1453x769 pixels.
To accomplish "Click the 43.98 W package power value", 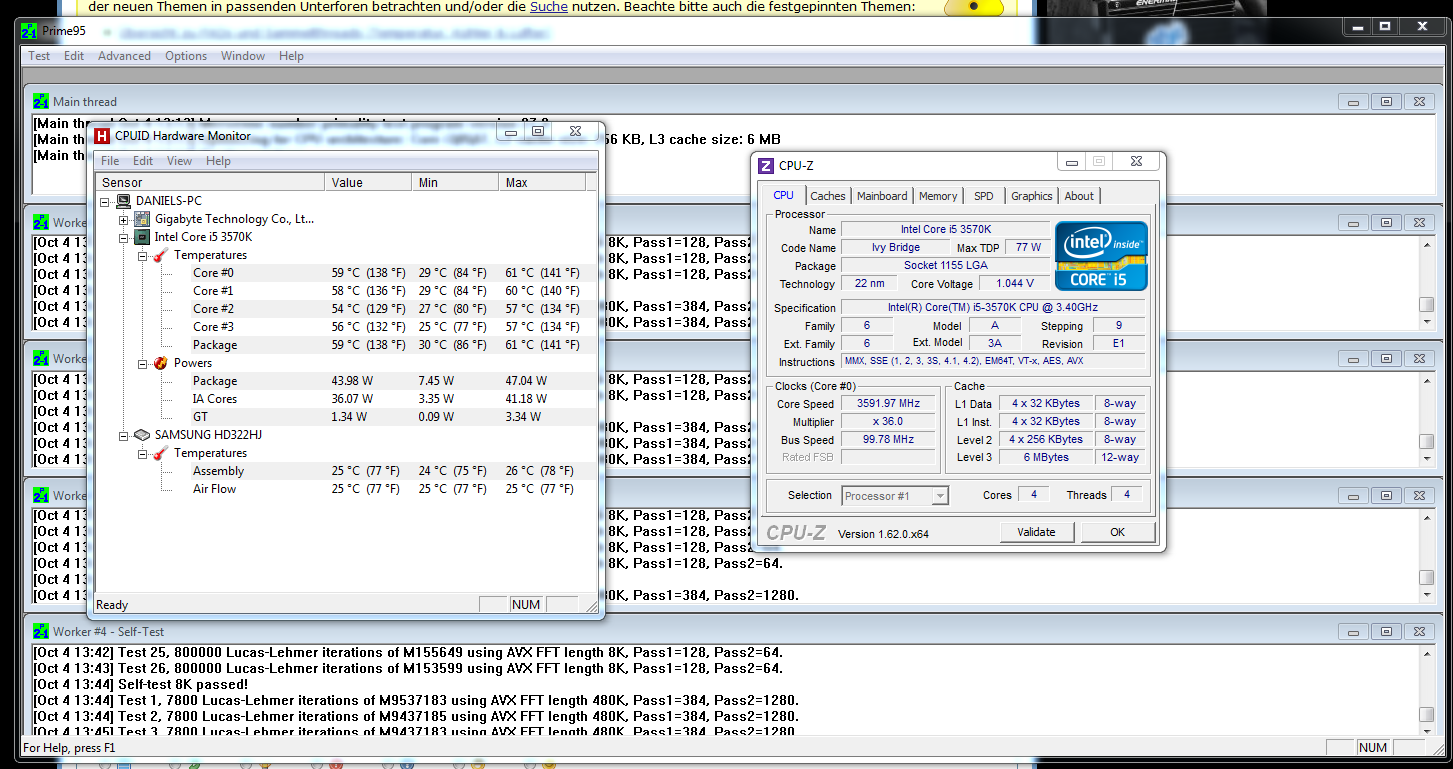I will pyautogui.click(x=351, y=381).
